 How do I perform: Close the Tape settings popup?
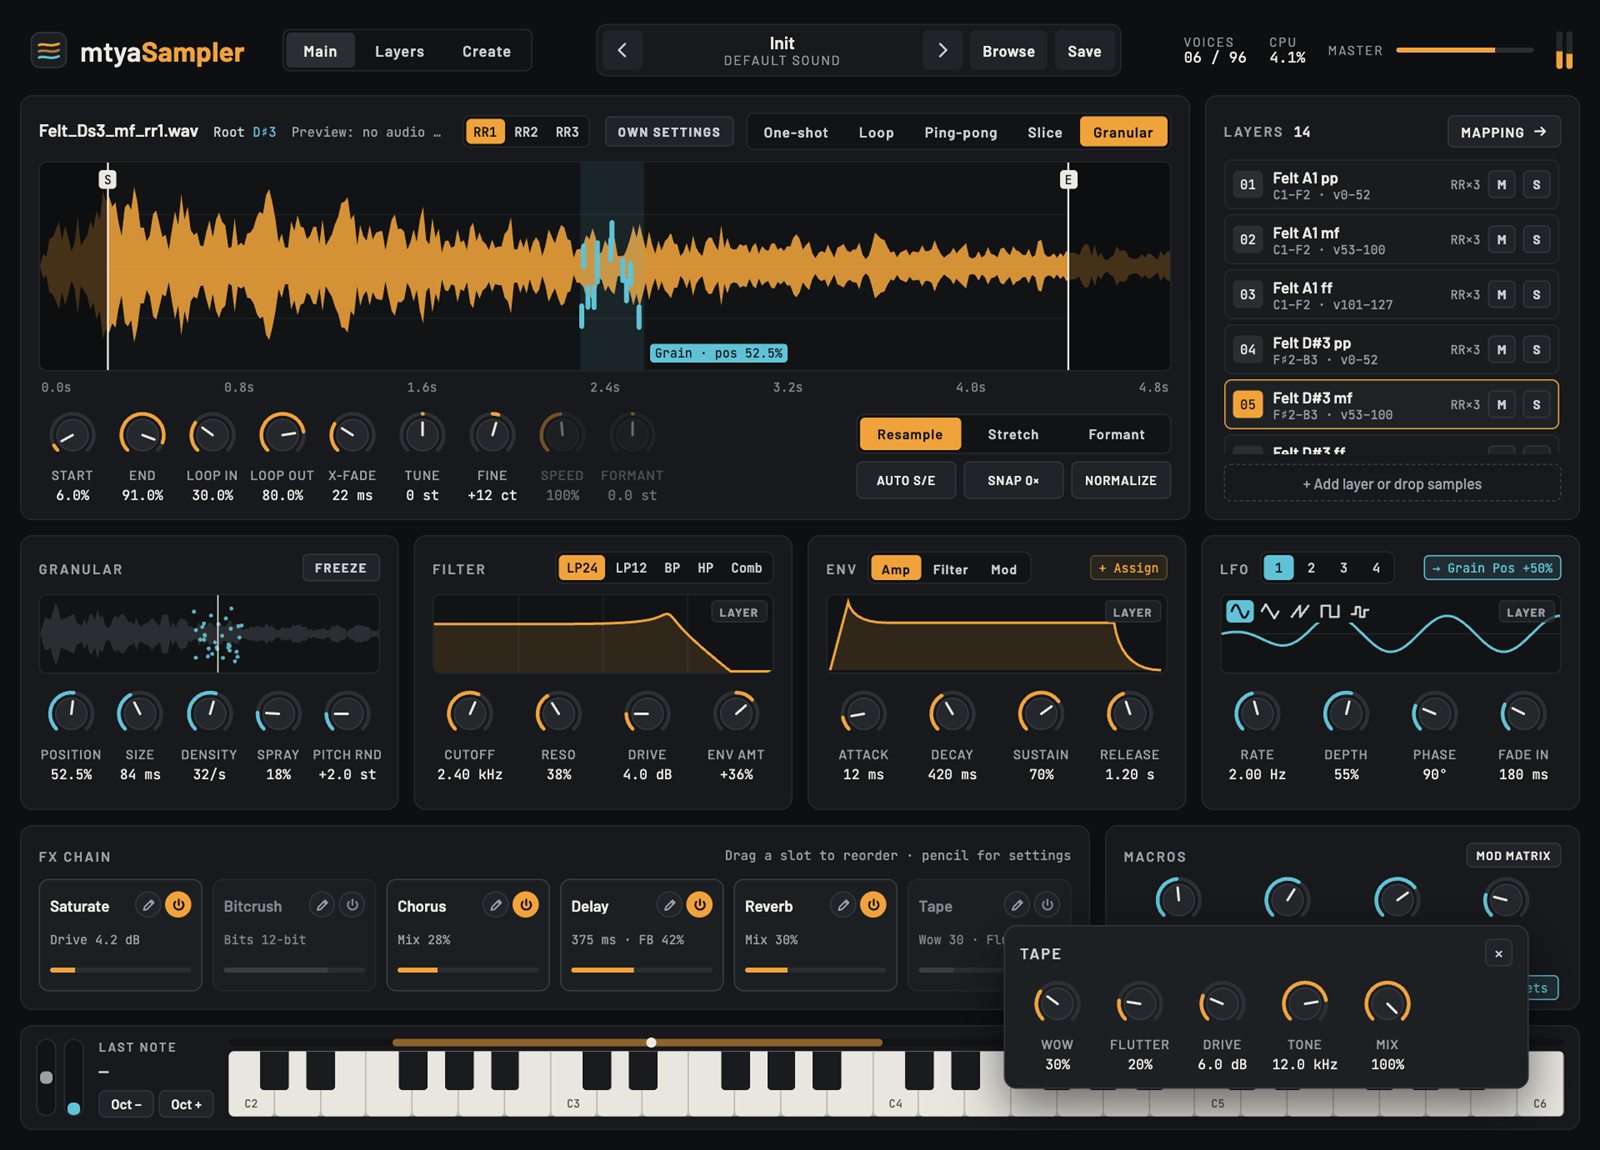click(x=1498, y=953)
